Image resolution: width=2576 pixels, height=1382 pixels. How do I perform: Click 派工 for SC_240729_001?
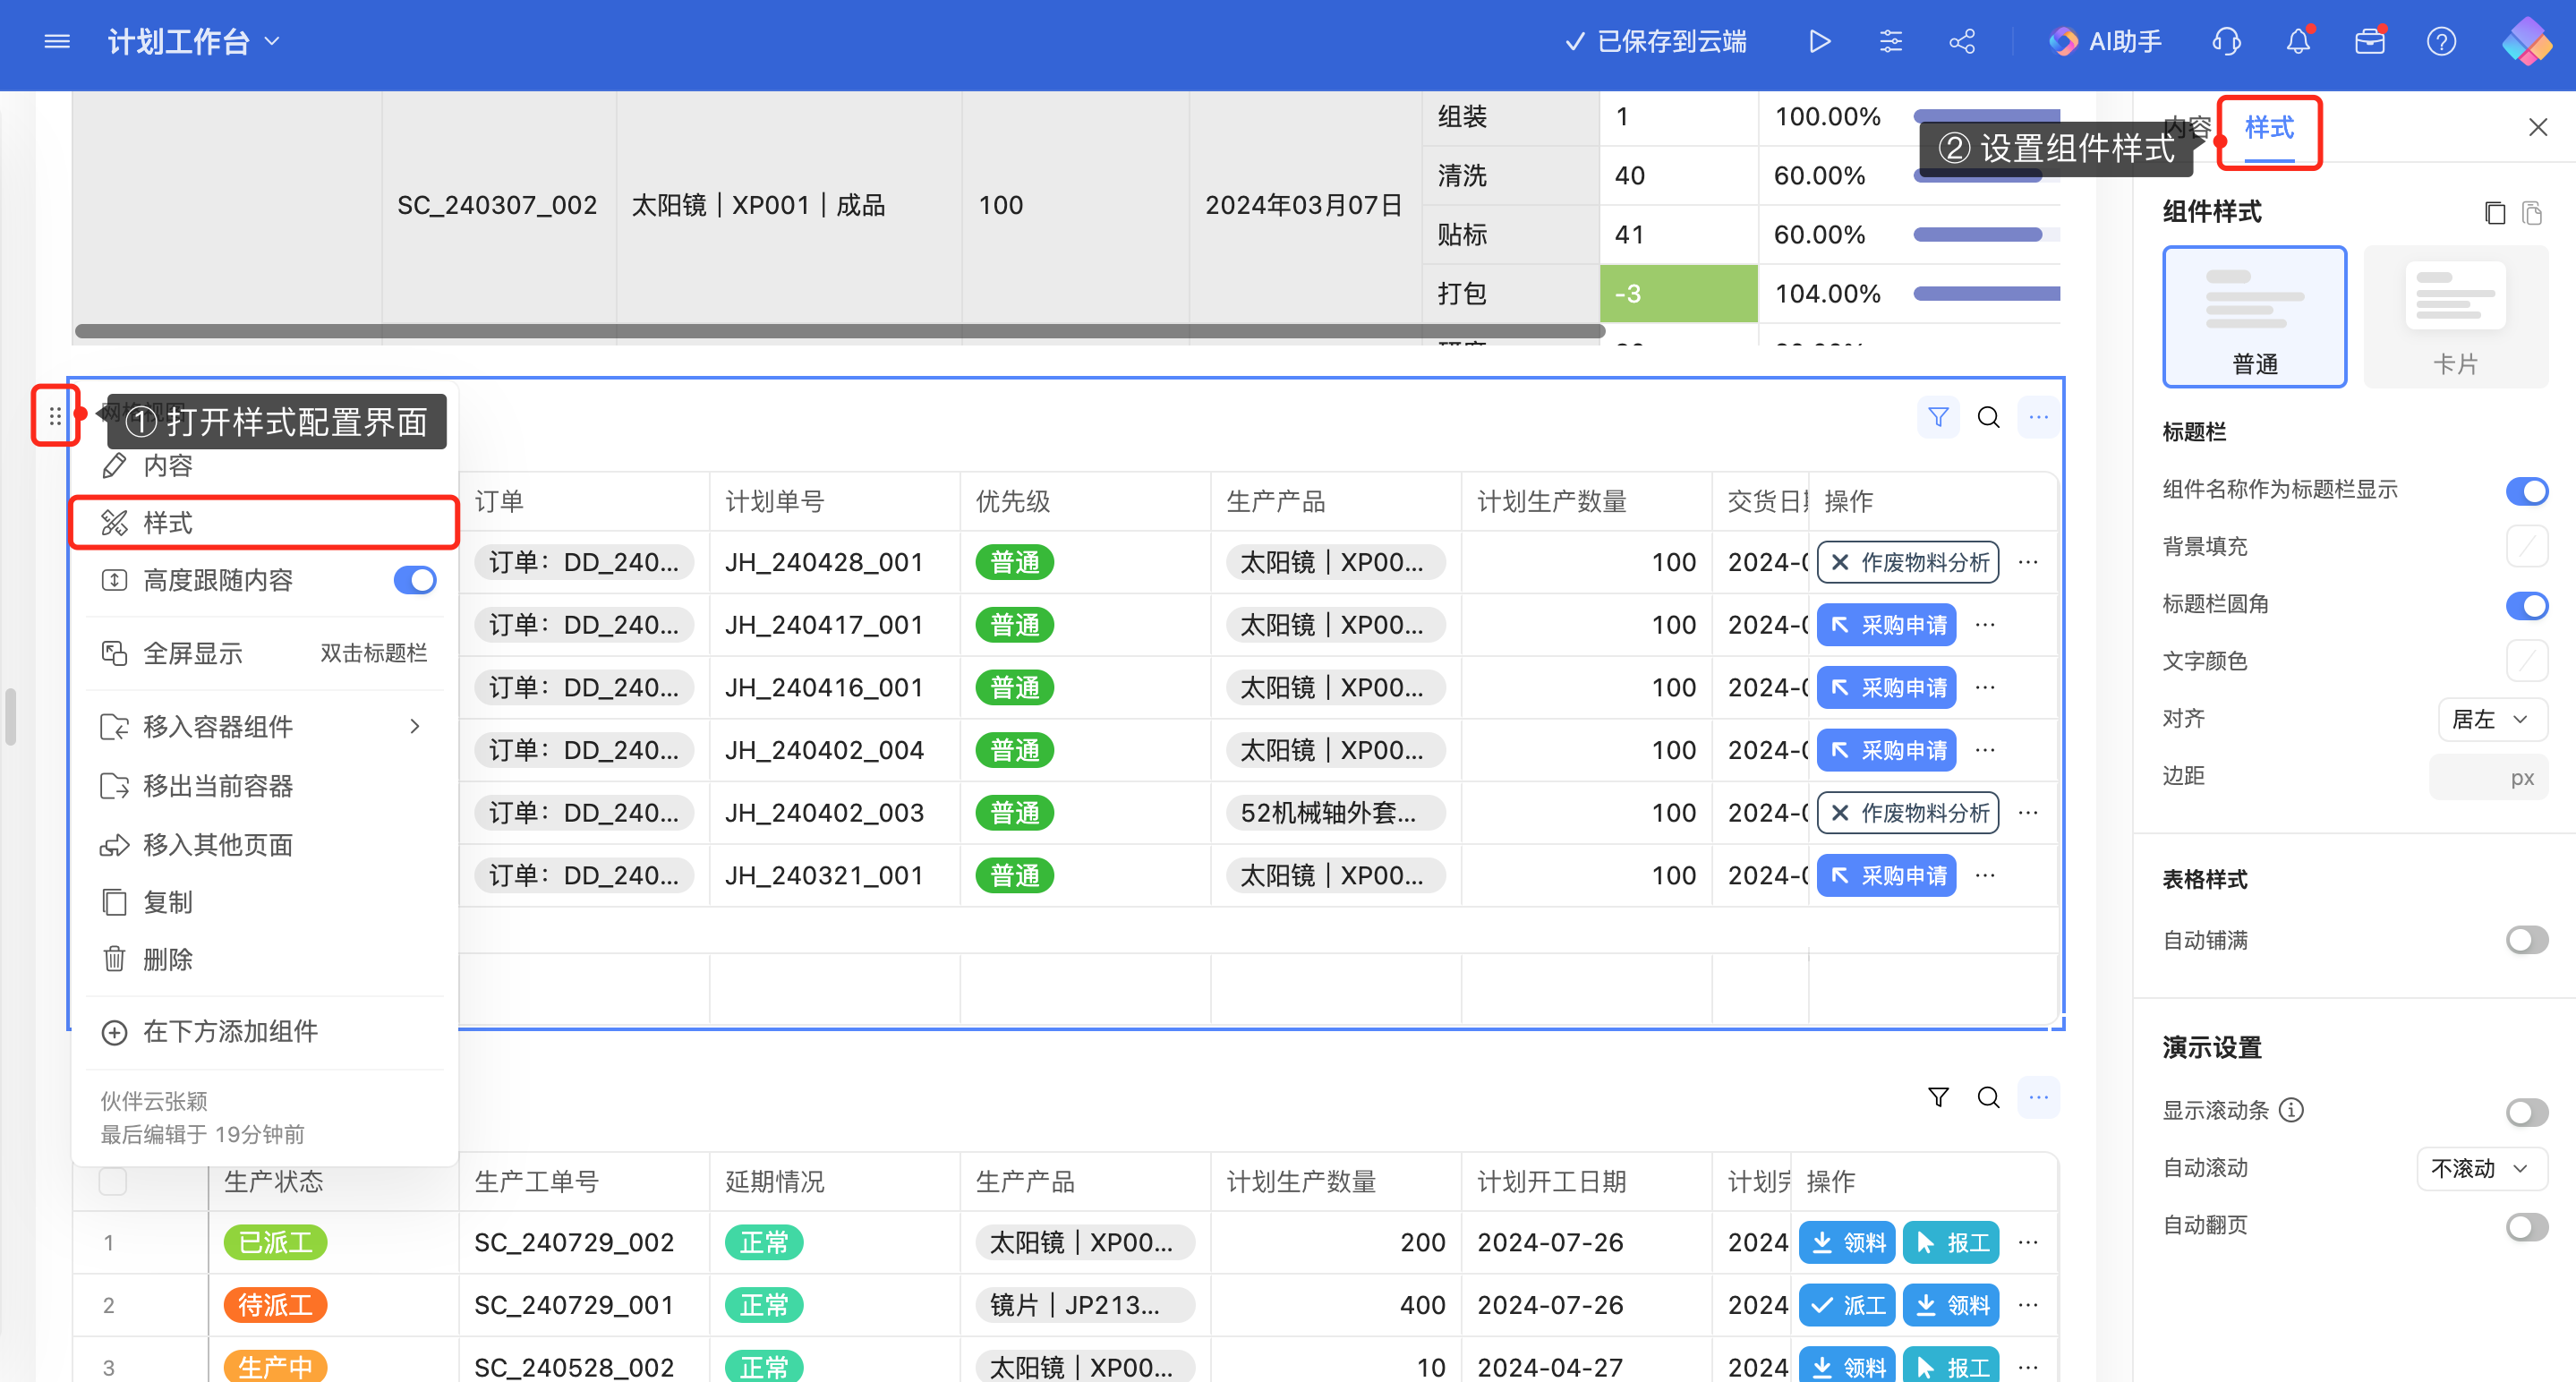click(1847, 1305)
